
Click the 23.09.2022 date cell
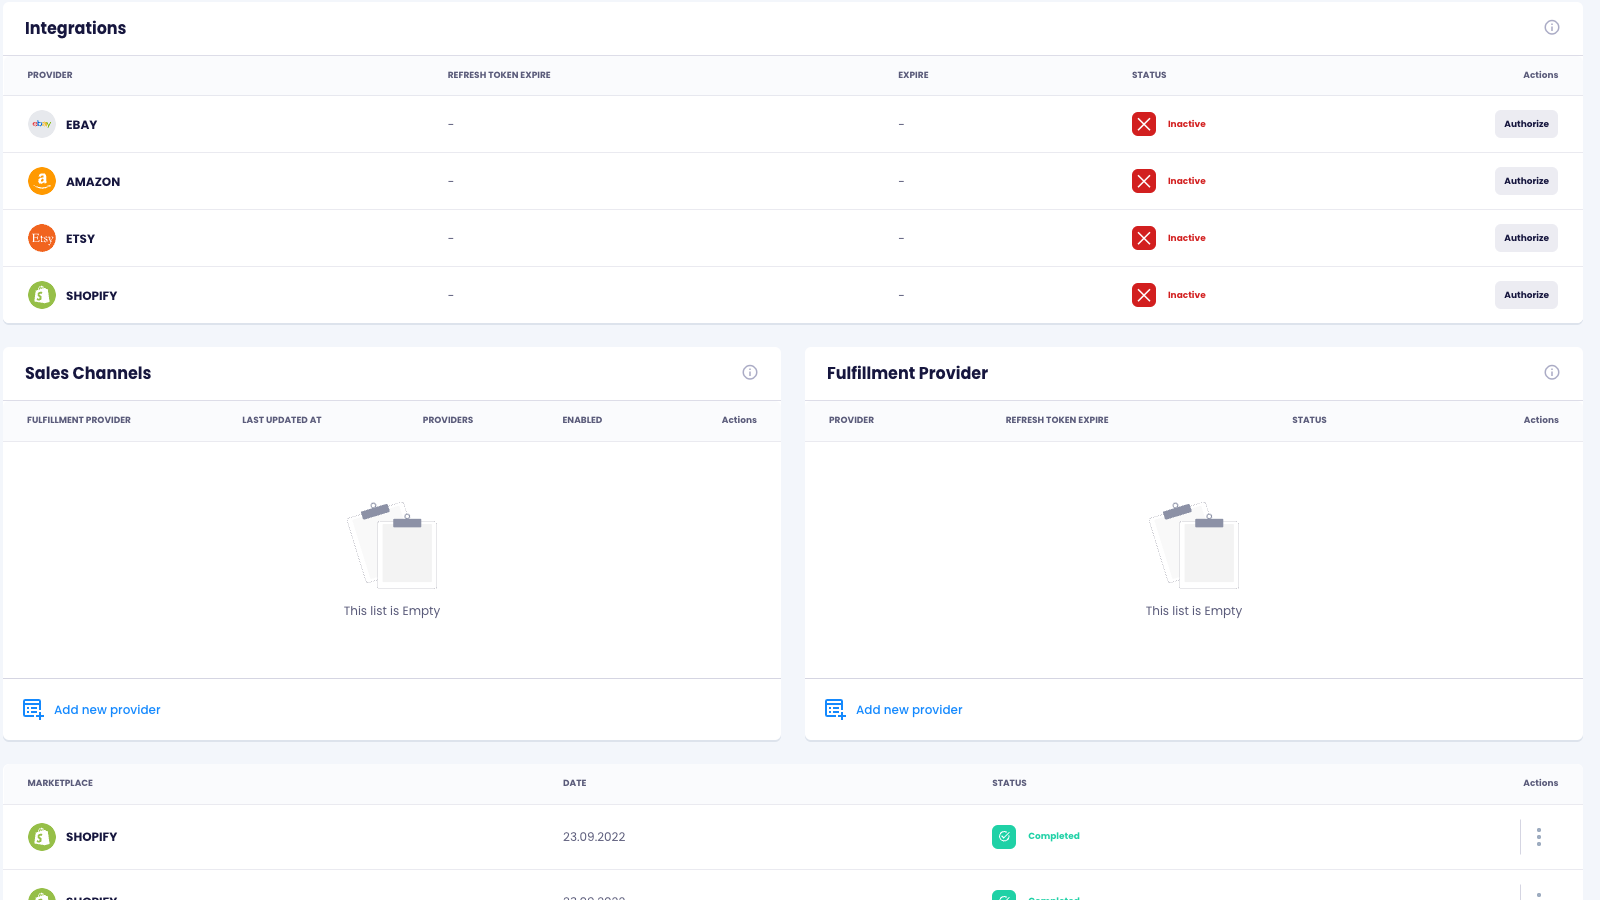point(594,837)
